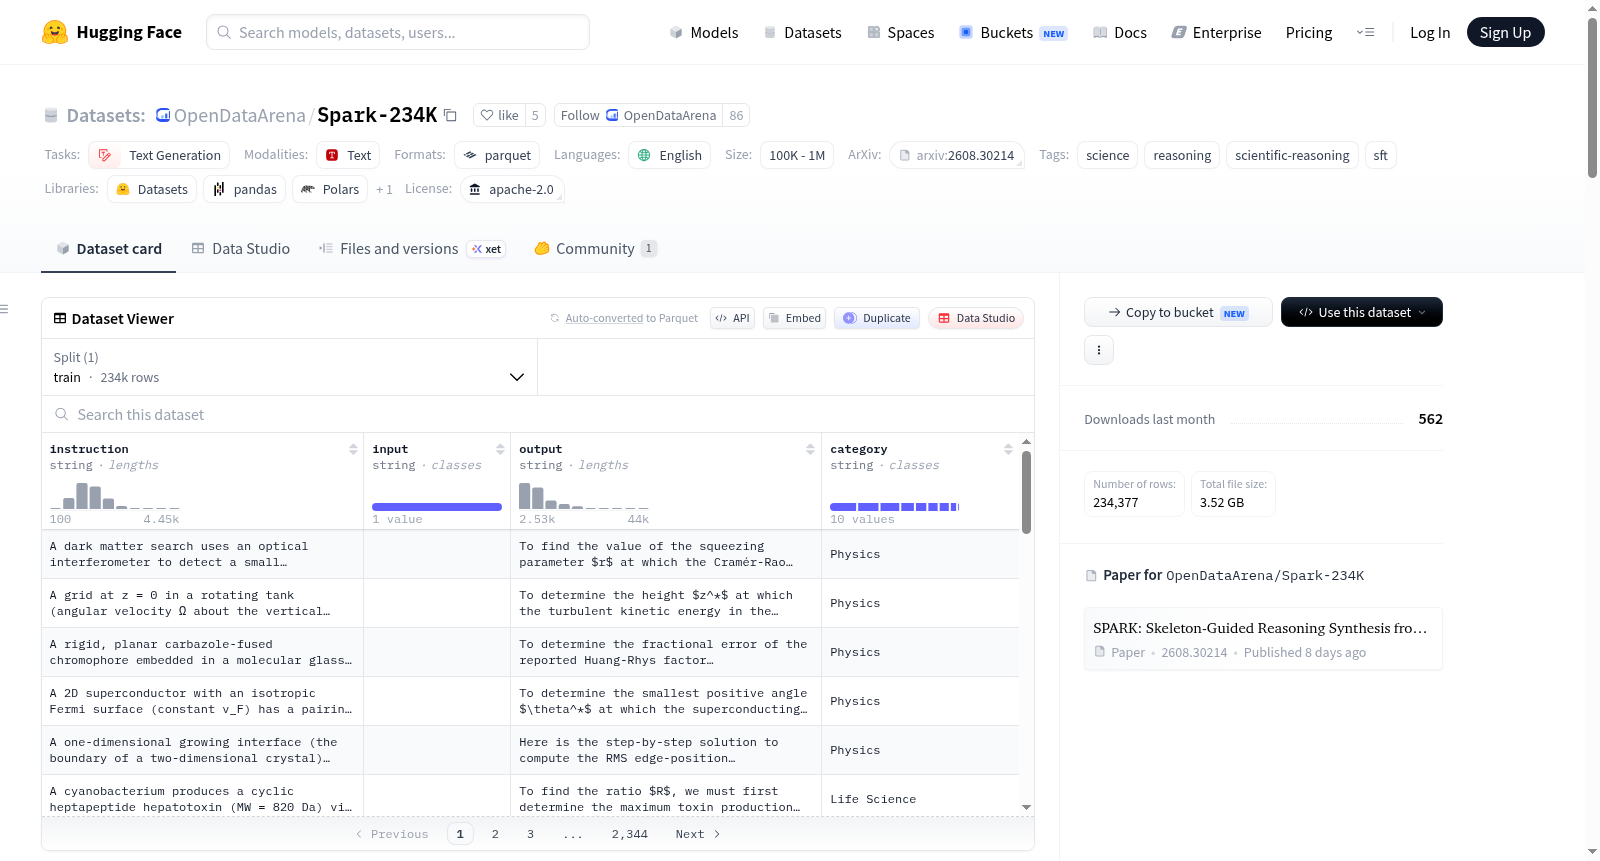Click the Sign Up button
Screen dimensions: 1600x861
(x=1505, y=32)
